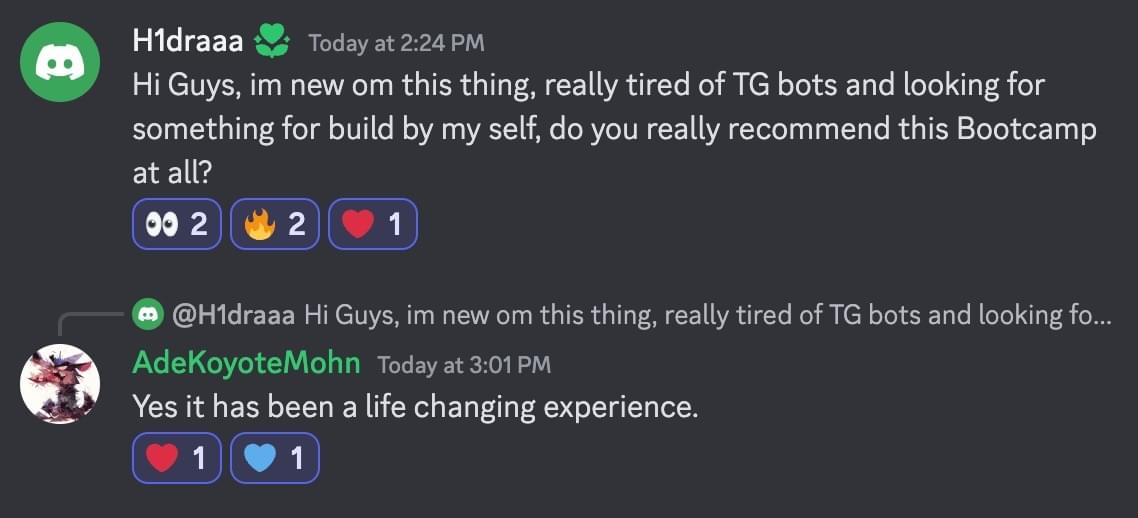Open H1draaa's profile from the username
Viewport: 1138px width, 518px height.
(187, 42)
